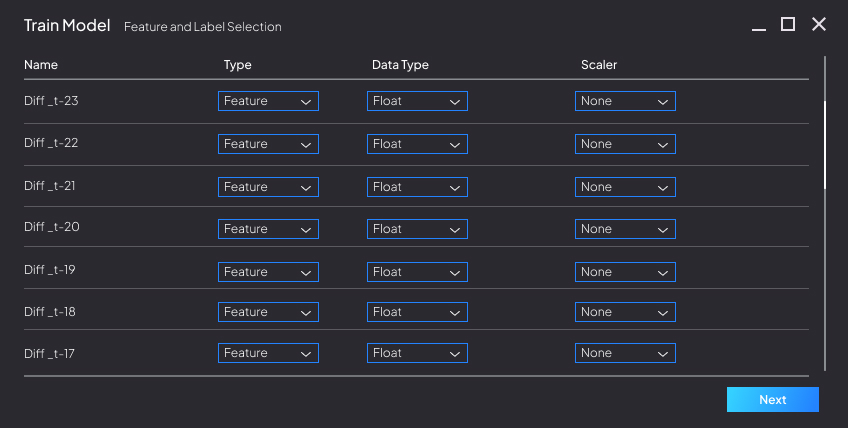Open Data Type dropdown for Diff _t-18
The height and width of the screenshot is (428, 848).
tap(417, 312)
